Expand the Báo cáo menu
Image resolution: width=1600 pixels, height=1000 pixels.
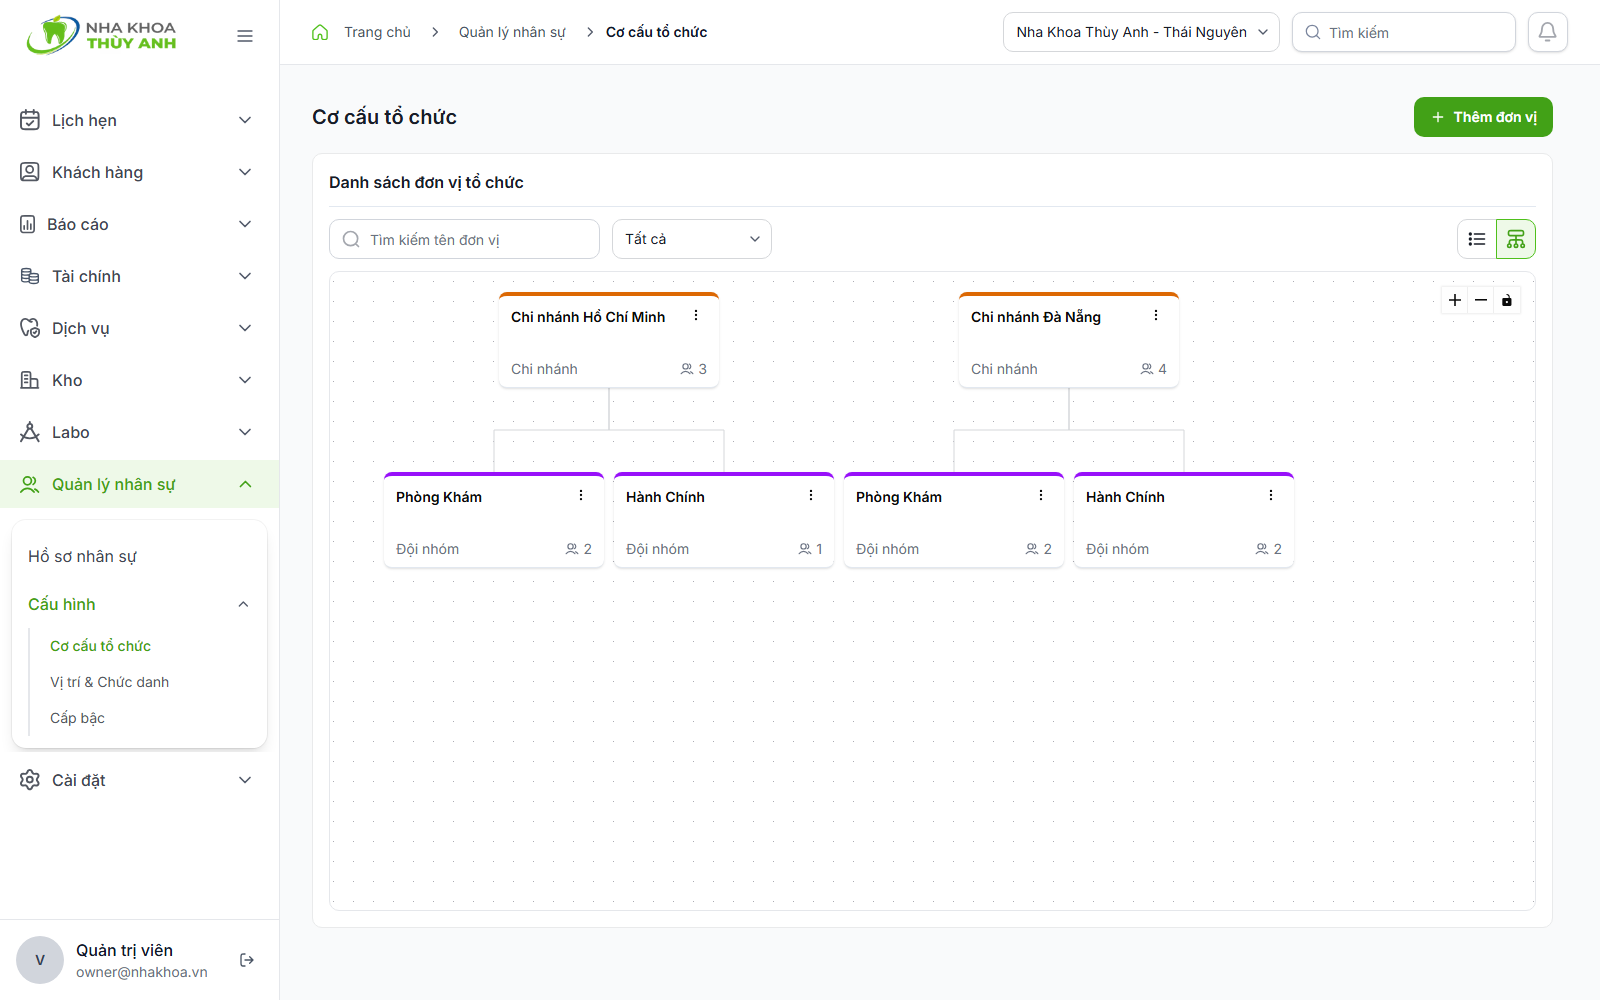pos(140,224)
